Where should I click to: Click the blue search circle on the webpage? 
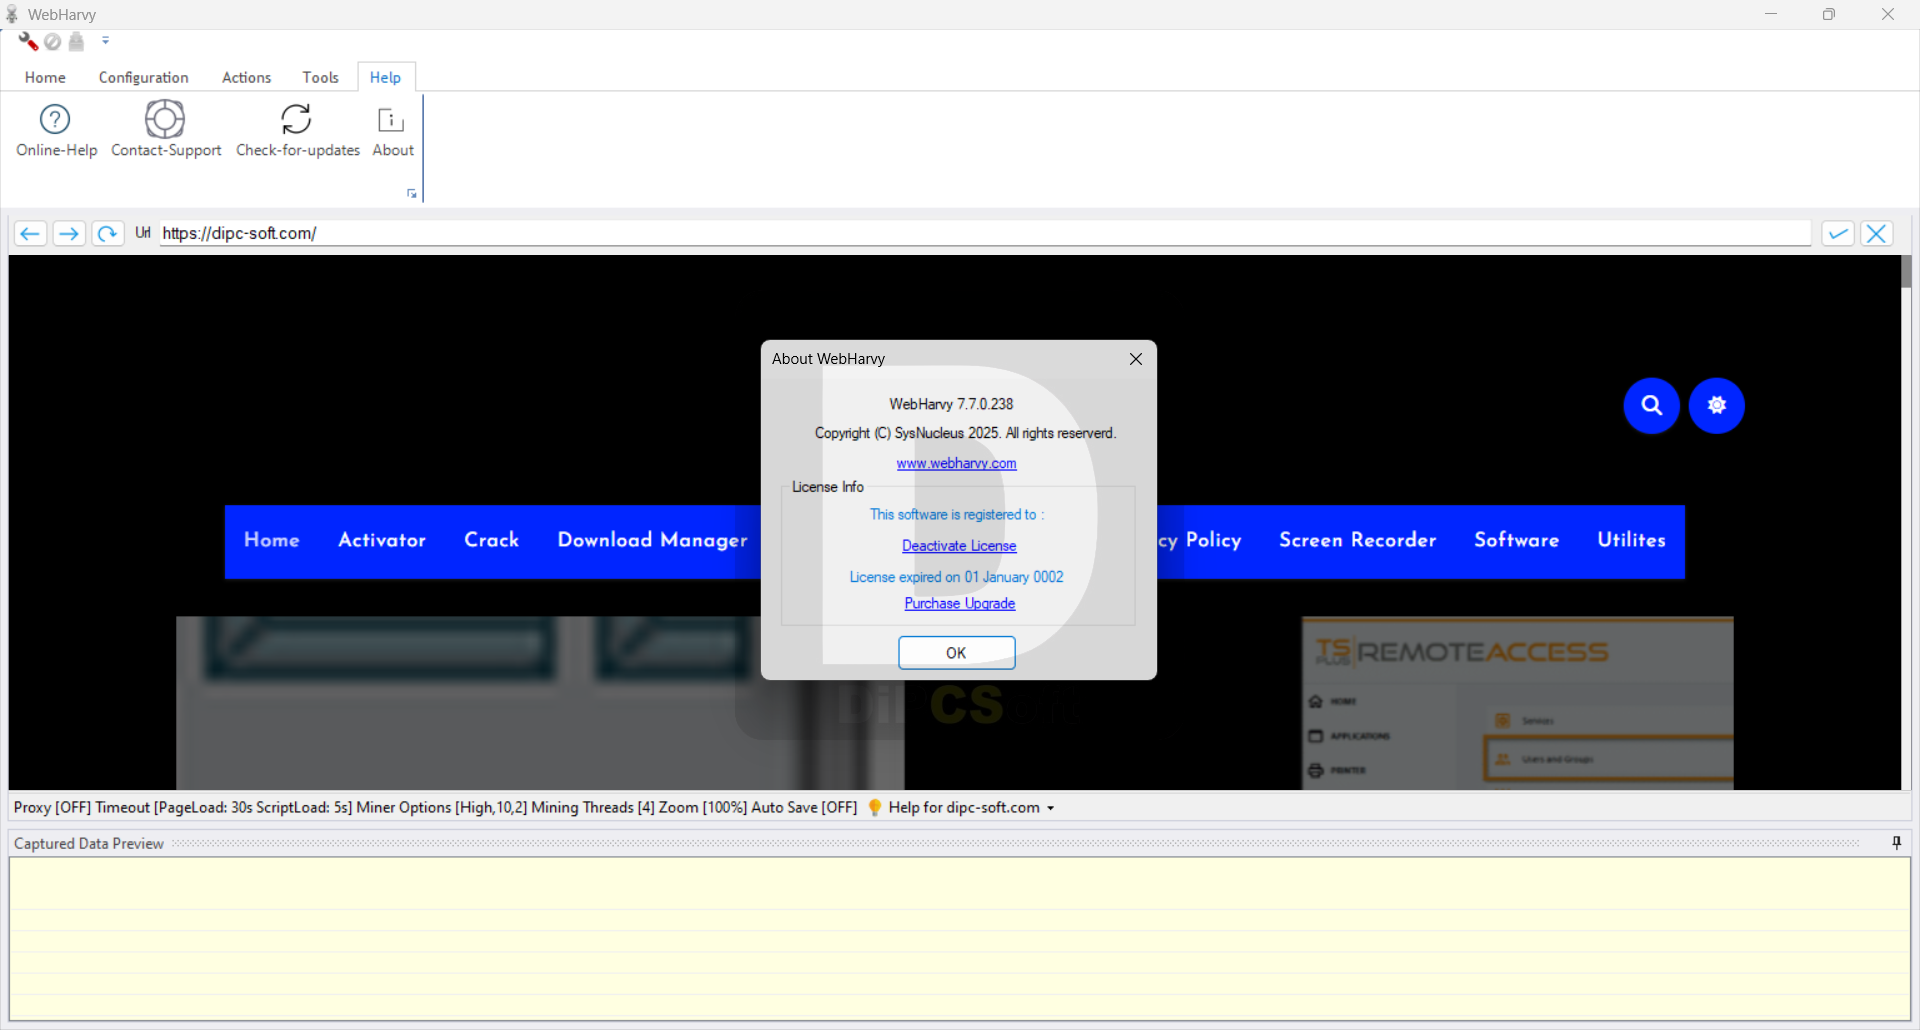pyautogui.click(x=1651, y=405)
